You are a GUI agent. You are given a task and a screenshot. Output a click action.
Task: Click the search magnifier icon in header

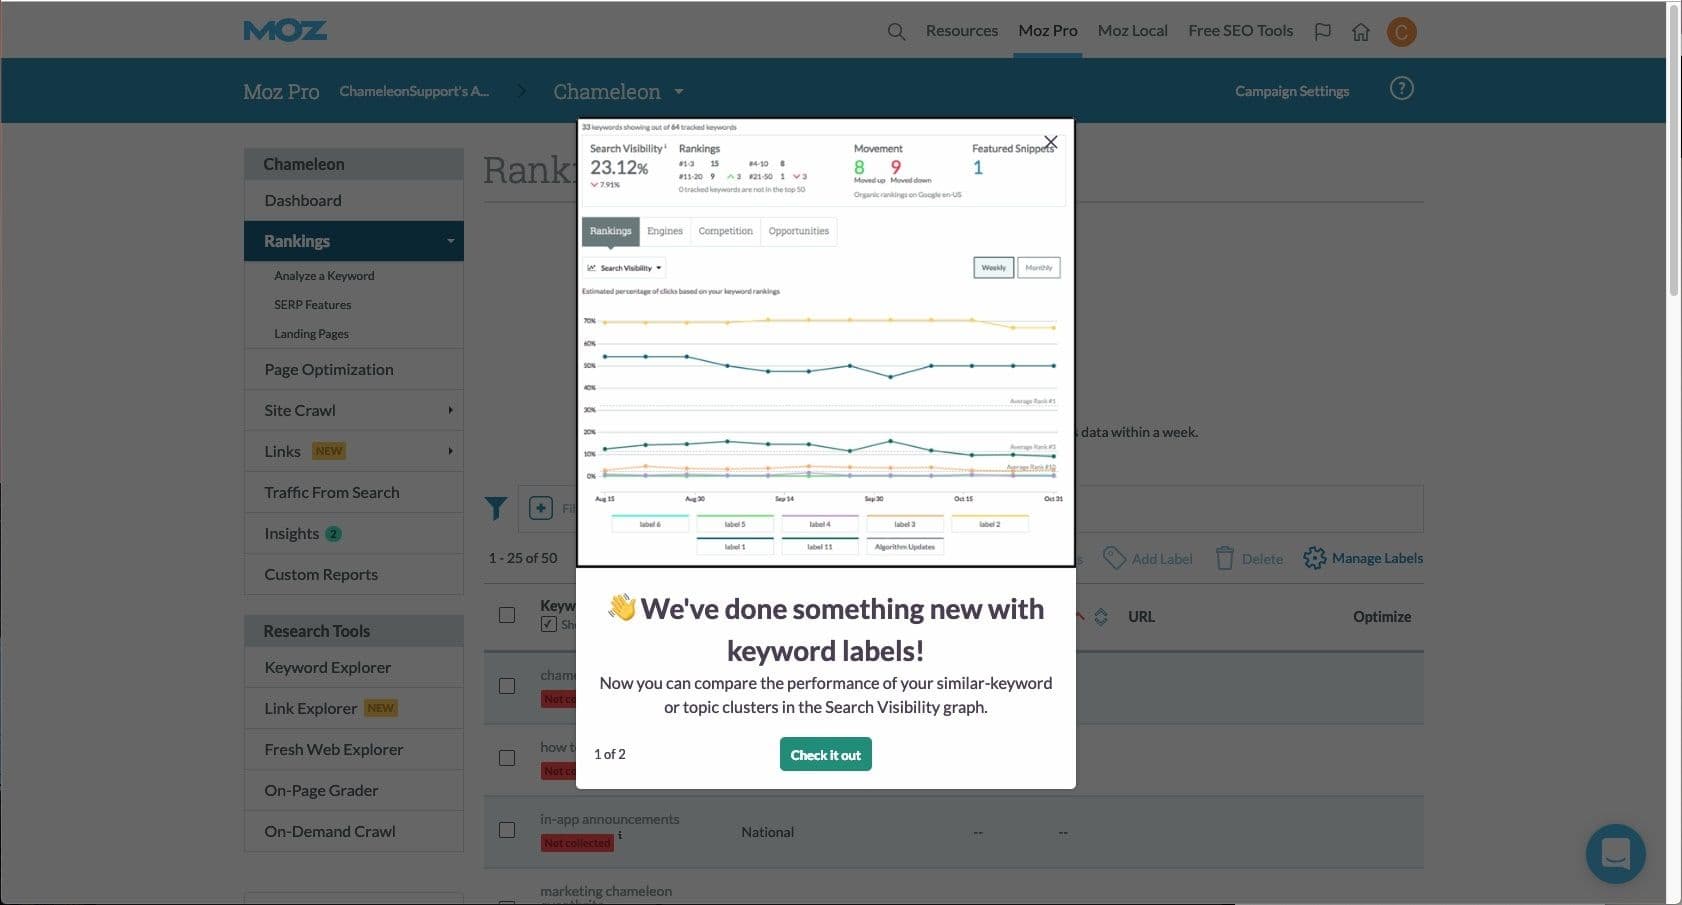point(896,32)
